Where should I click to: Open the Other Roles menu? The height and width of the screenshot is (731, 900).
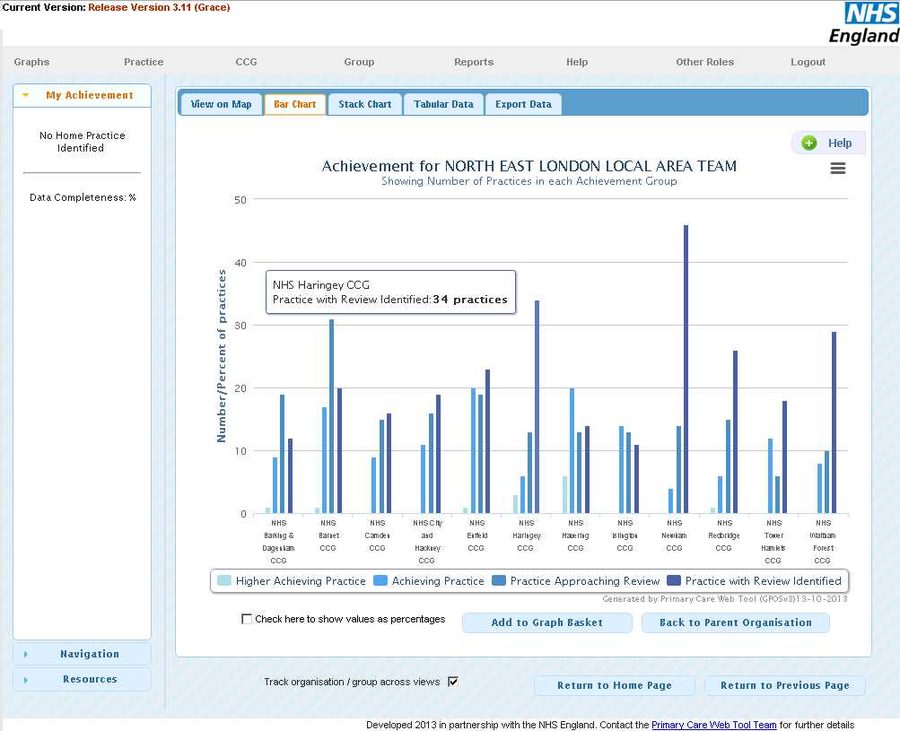click(705, 62)
